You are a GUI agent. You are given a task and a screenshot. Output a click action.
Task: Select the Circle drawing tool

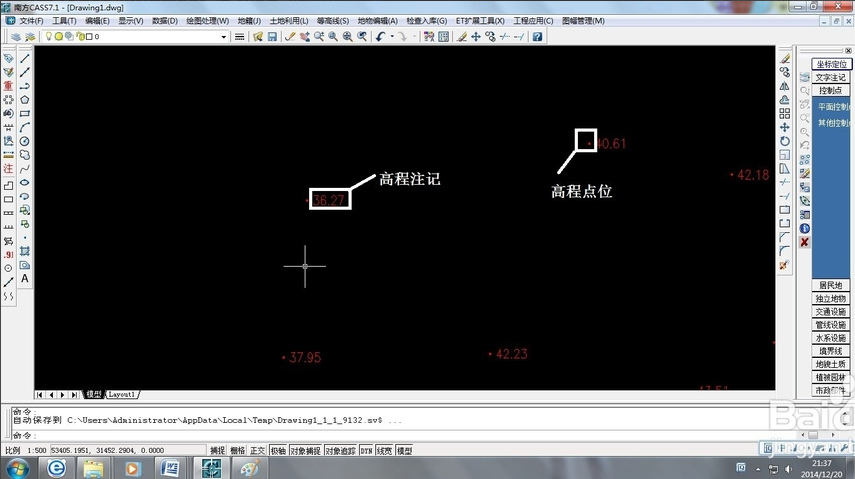point(25,141)
